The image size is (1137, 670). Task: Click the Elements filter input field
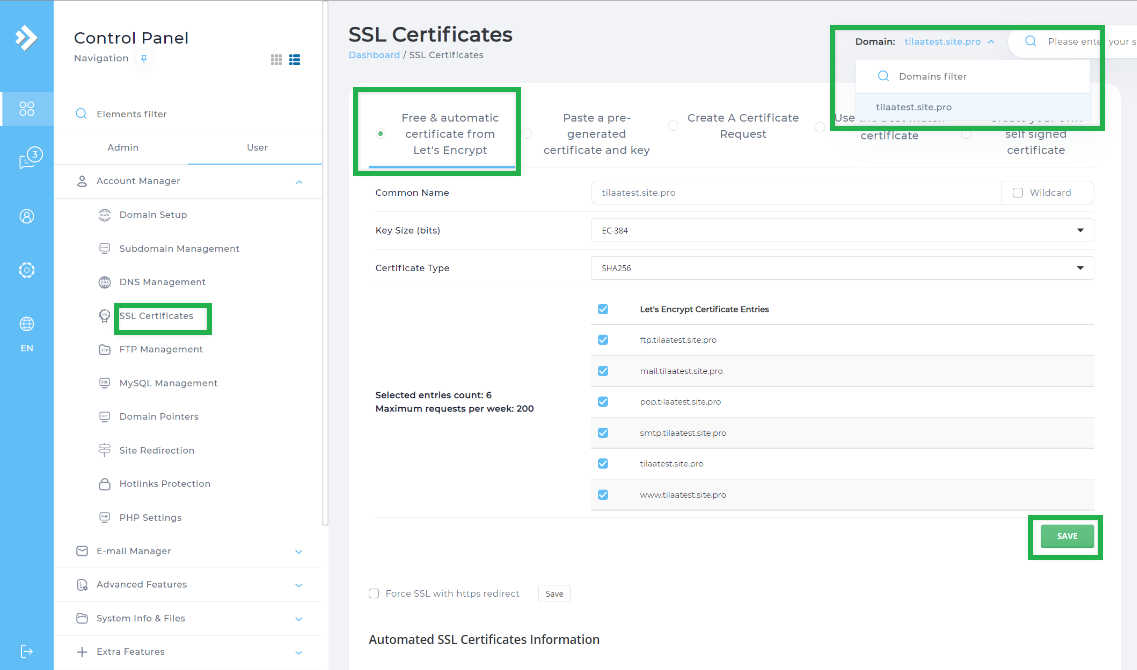[189, 114]
